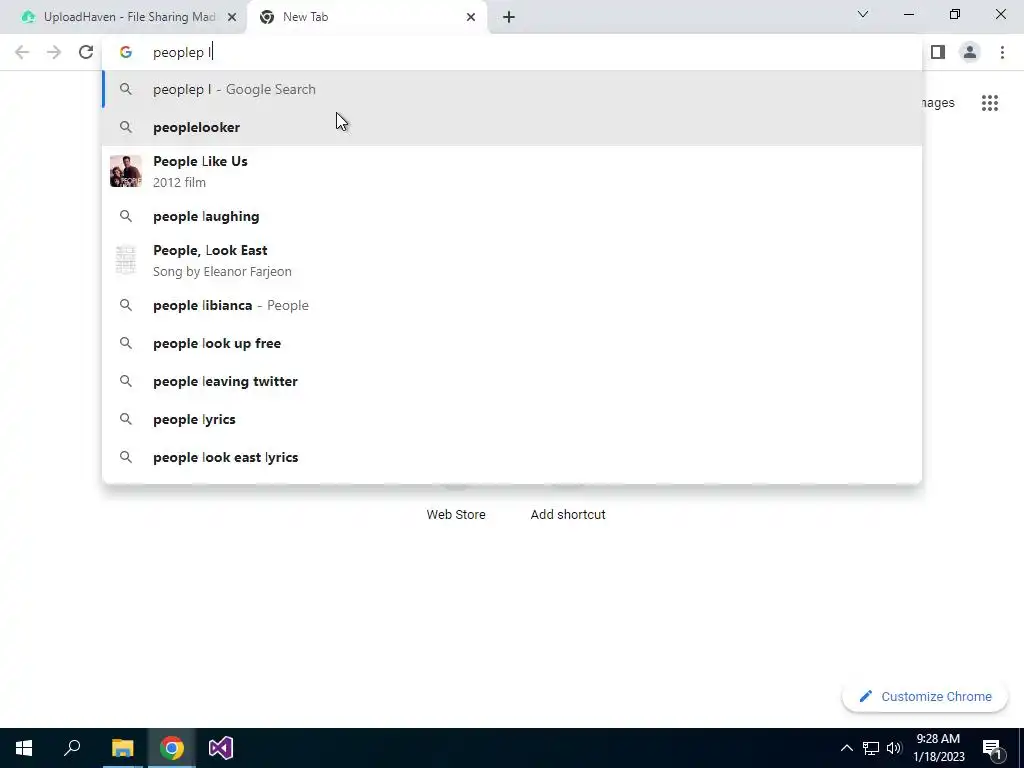Screen dimensions: 1024x768
Task: Click the search icon beside peoplelooker
Action: click(x=125, y=127)
